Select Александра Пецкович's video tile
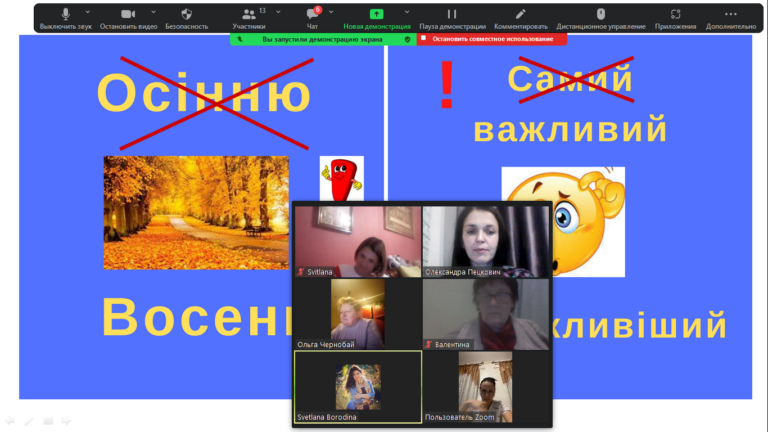 (x=485, y=242)
